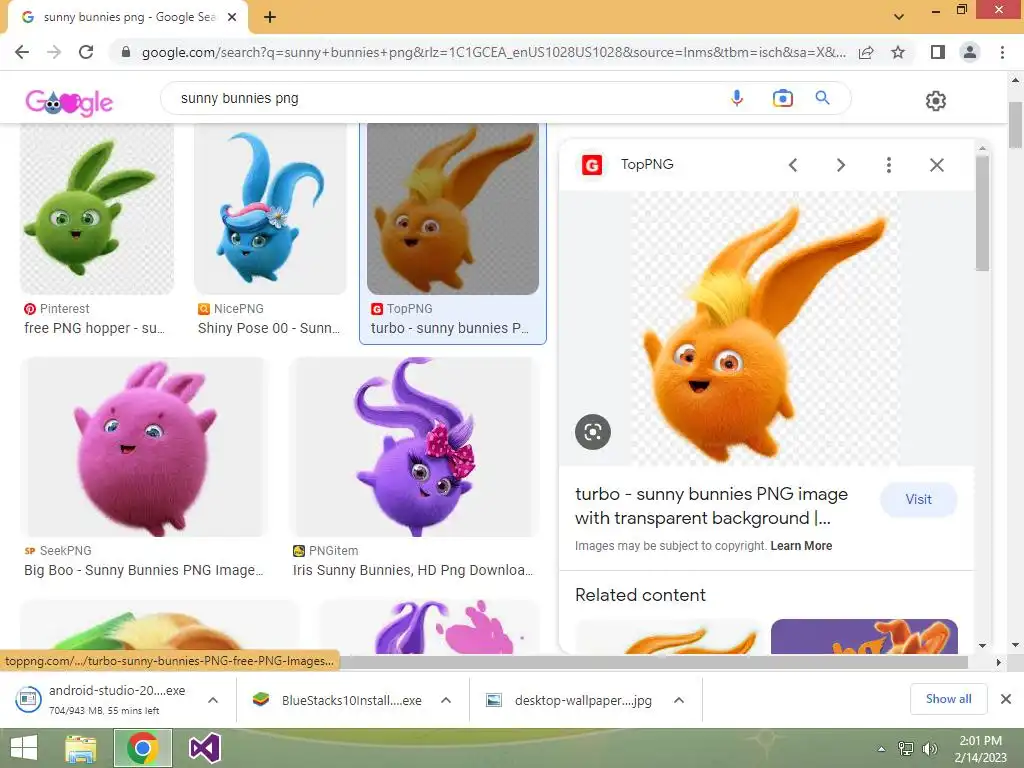Submit search with magnifier icon
Viewport: 1024px width, 768px height.
(x=822, y=98)
